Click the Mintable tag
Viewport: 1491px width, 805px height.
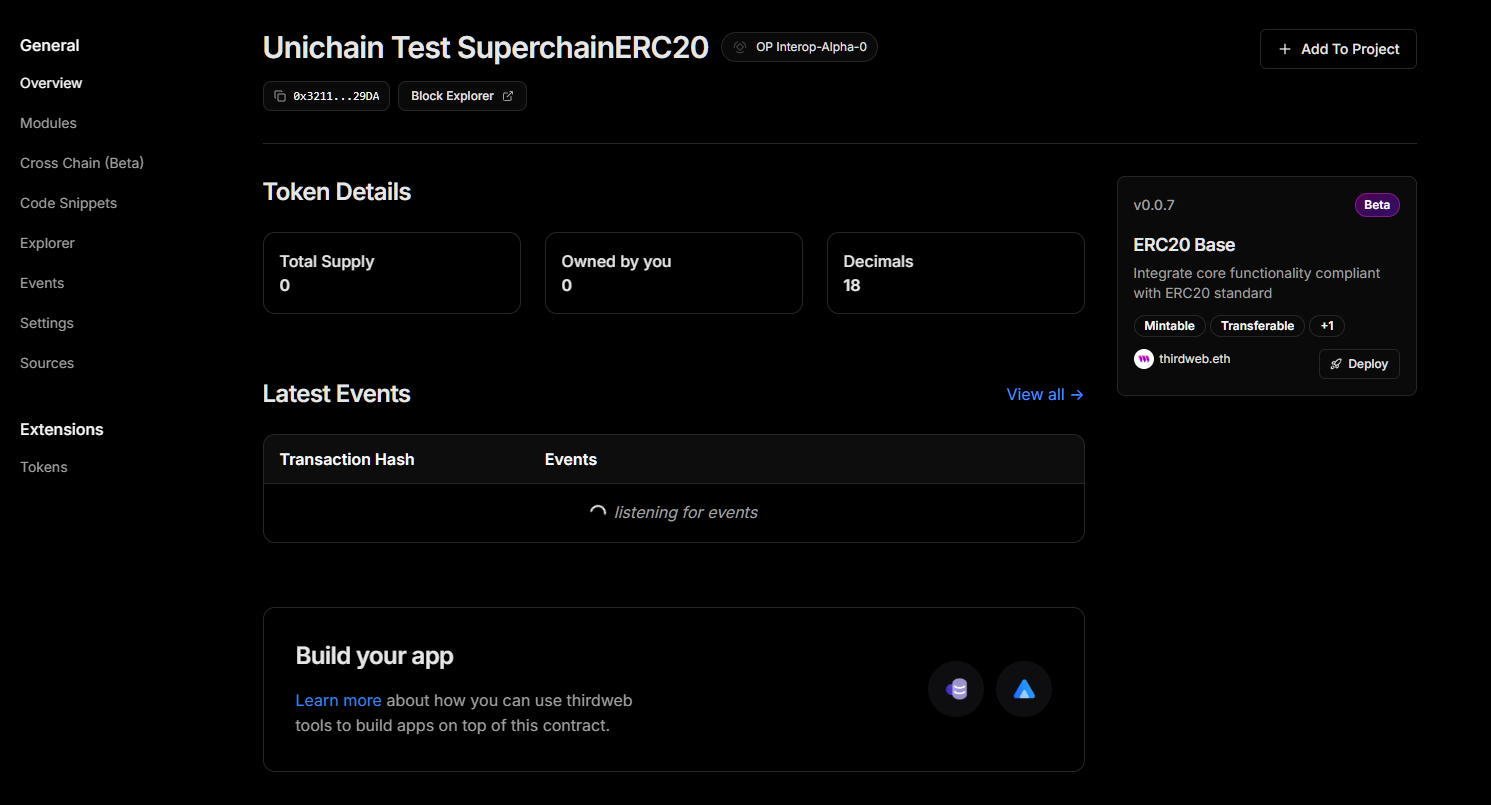pos(1169,326)
